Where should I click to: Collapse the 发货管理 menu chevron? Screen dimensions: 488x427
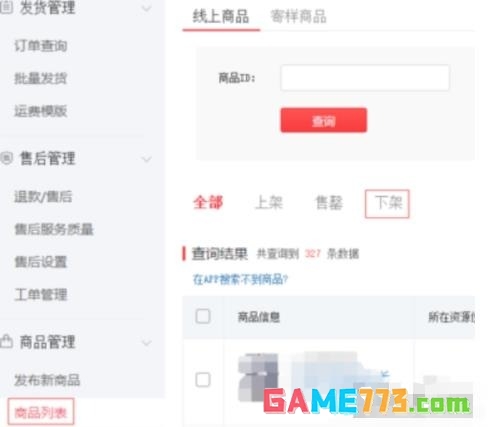click(x=146, y=8)
